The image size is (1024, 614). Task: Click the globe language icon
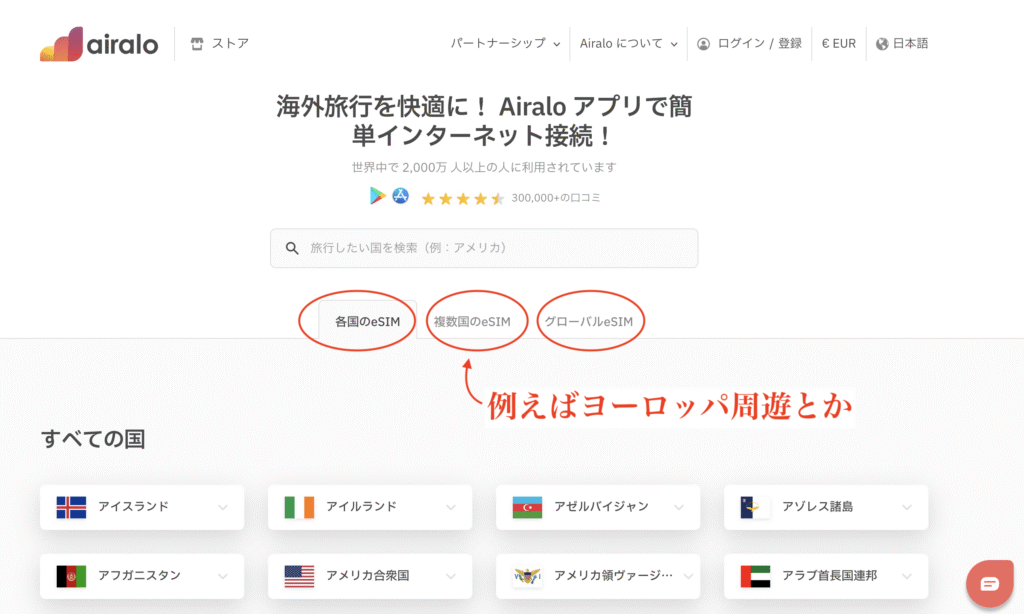(882, 44)
